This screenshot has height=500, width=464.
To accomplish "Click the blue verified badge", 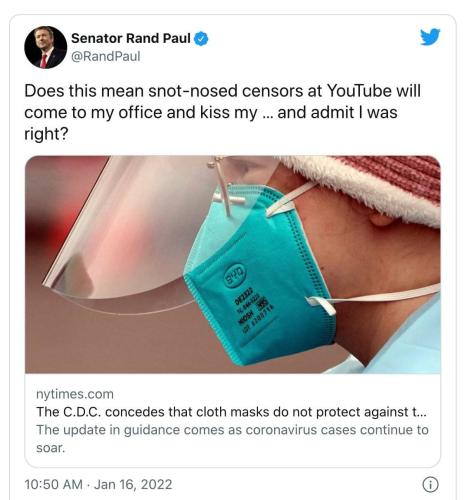I will click(201, 39).
